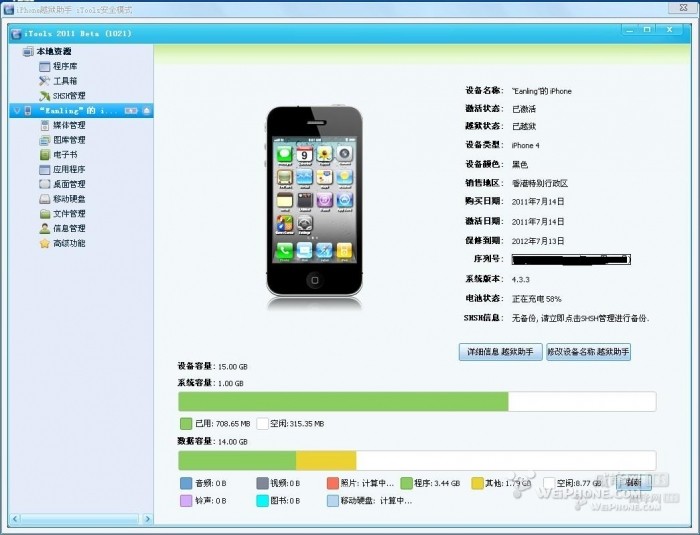The height and width of the screenshot is (535, 700).
Task: Maximize the iTools 2011 Beta window
Action: [647, 29]
